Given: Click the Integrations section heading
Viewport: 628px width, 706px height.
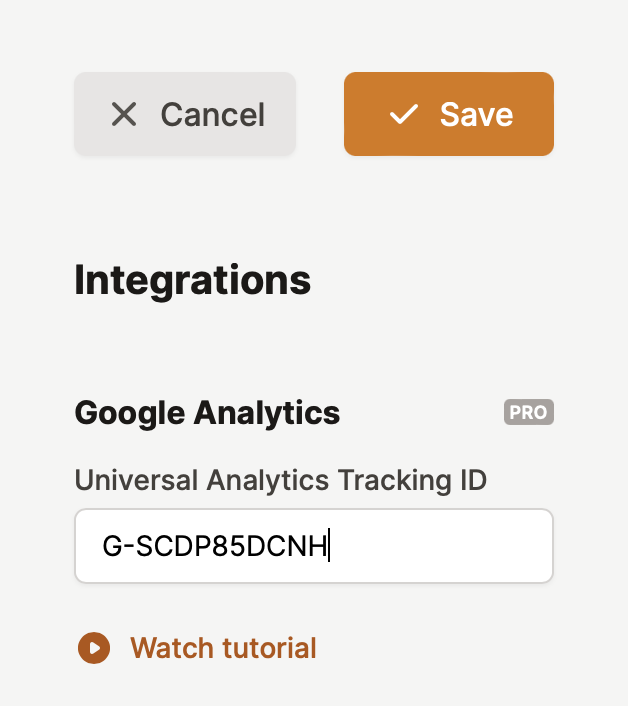Looking at the screenshot, I should coord(192,280).
